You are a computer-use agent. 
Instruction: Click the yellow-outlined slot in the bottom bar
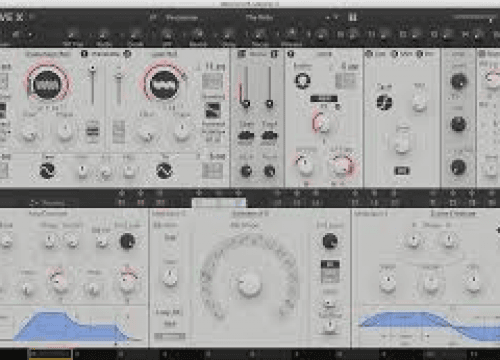coord(51,354)
